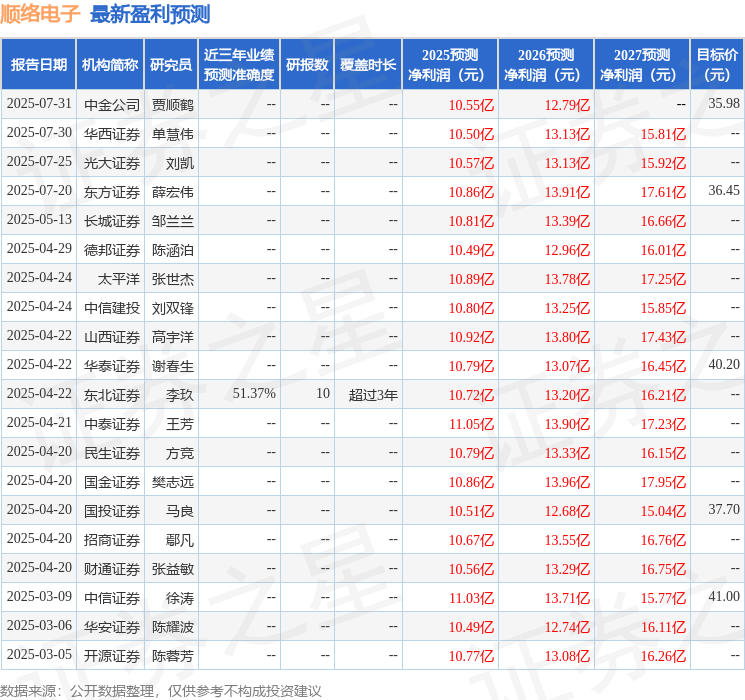This screenshot has height=700, width=745.
Task: Click the 覆盖时长 column header
Action: (368, 64)
